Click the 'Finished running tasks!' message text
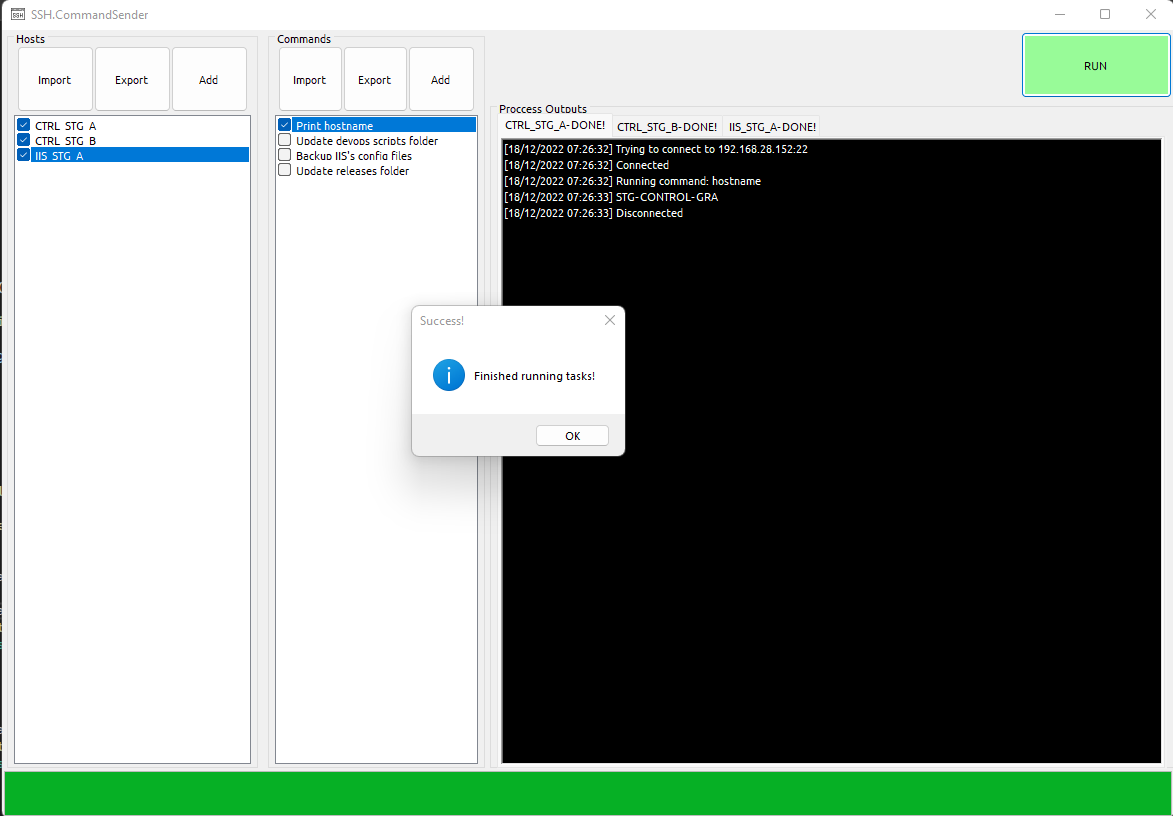This screenshot has height=816, width=1173. [x=534, y=376]
